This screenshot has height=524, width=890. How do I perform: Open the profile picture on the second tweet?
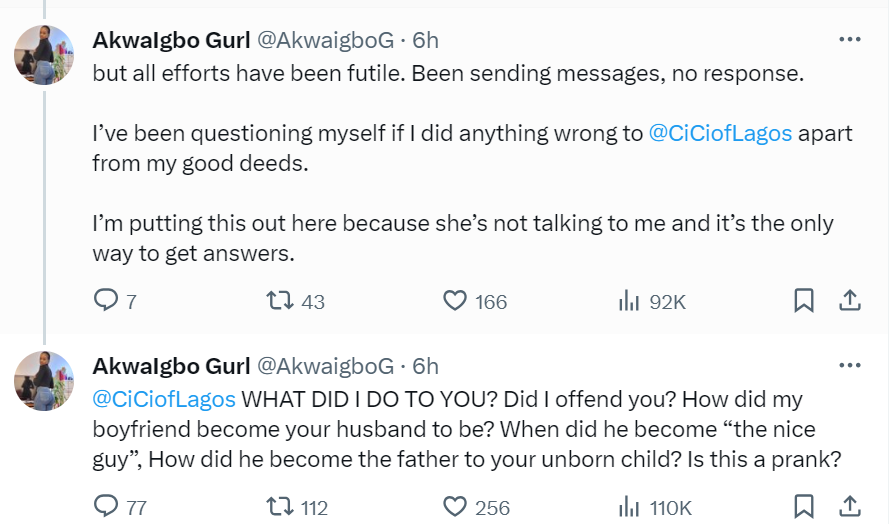coord(44,381)
